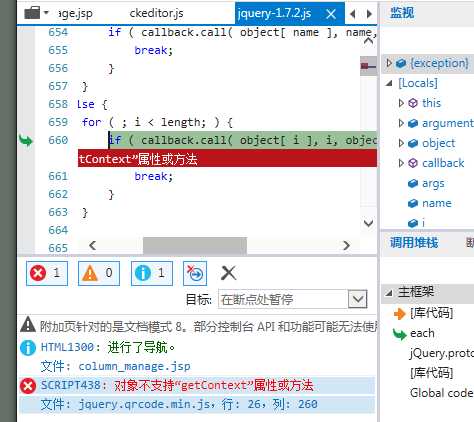
Task: Show next tabs with right arrow
Action: click(369, 14)
